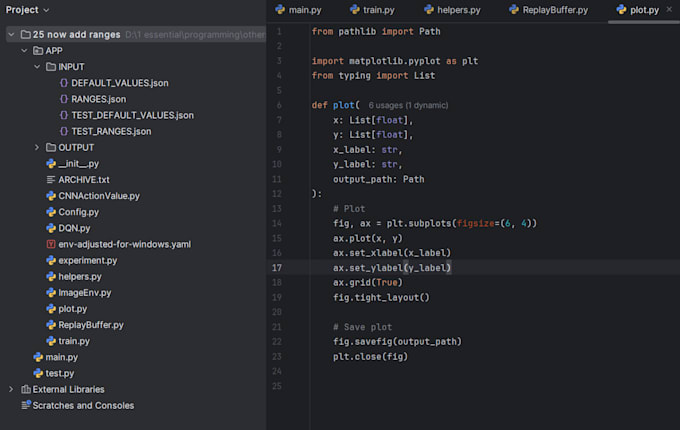Click 'from pathlib import Path' line
Viewport: 680px width, 430px height.
point(376,31)
